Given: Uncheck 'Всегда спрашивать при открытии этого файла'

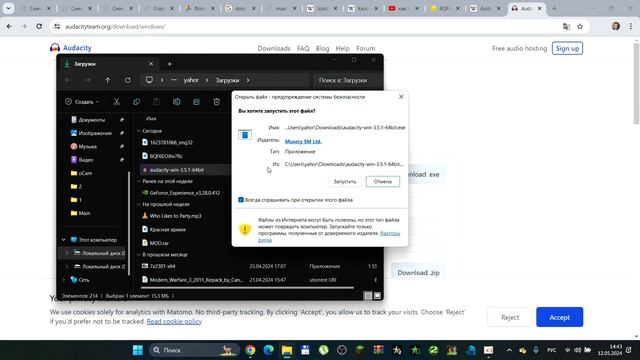Looking at the screenshot, I should click(x=241, y=200).
